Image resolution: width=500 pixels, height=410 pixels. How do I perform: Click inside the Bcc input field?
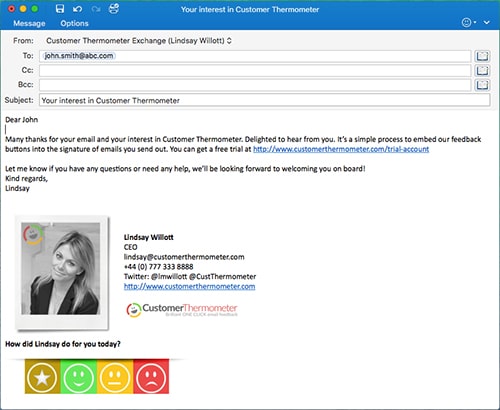[x=255, y=85]
